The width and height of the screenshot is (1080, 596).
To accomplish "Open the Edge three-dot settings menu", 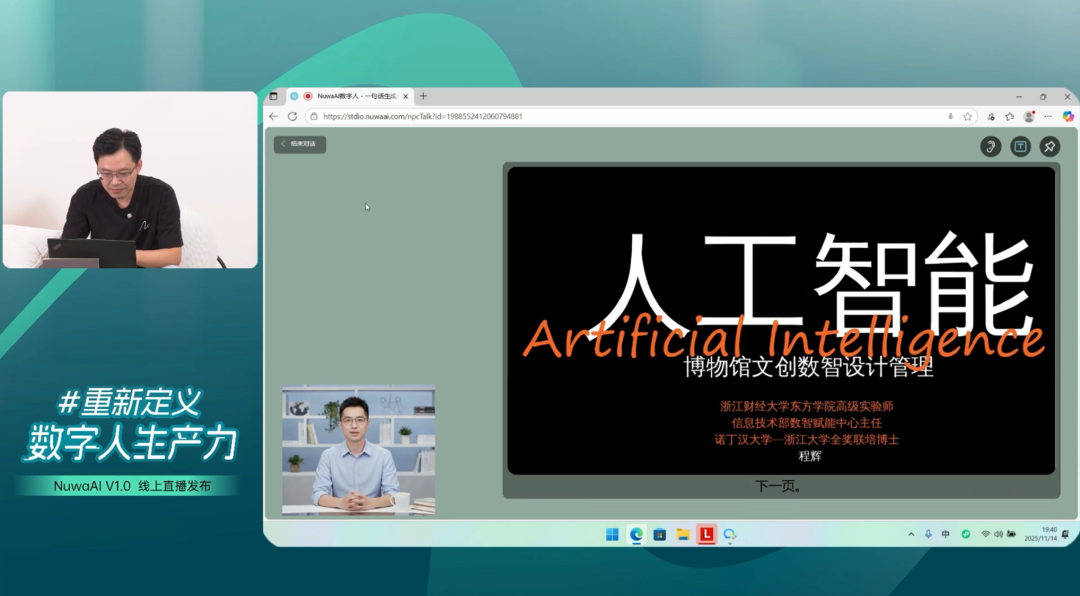I will [x=1048, y=117].
